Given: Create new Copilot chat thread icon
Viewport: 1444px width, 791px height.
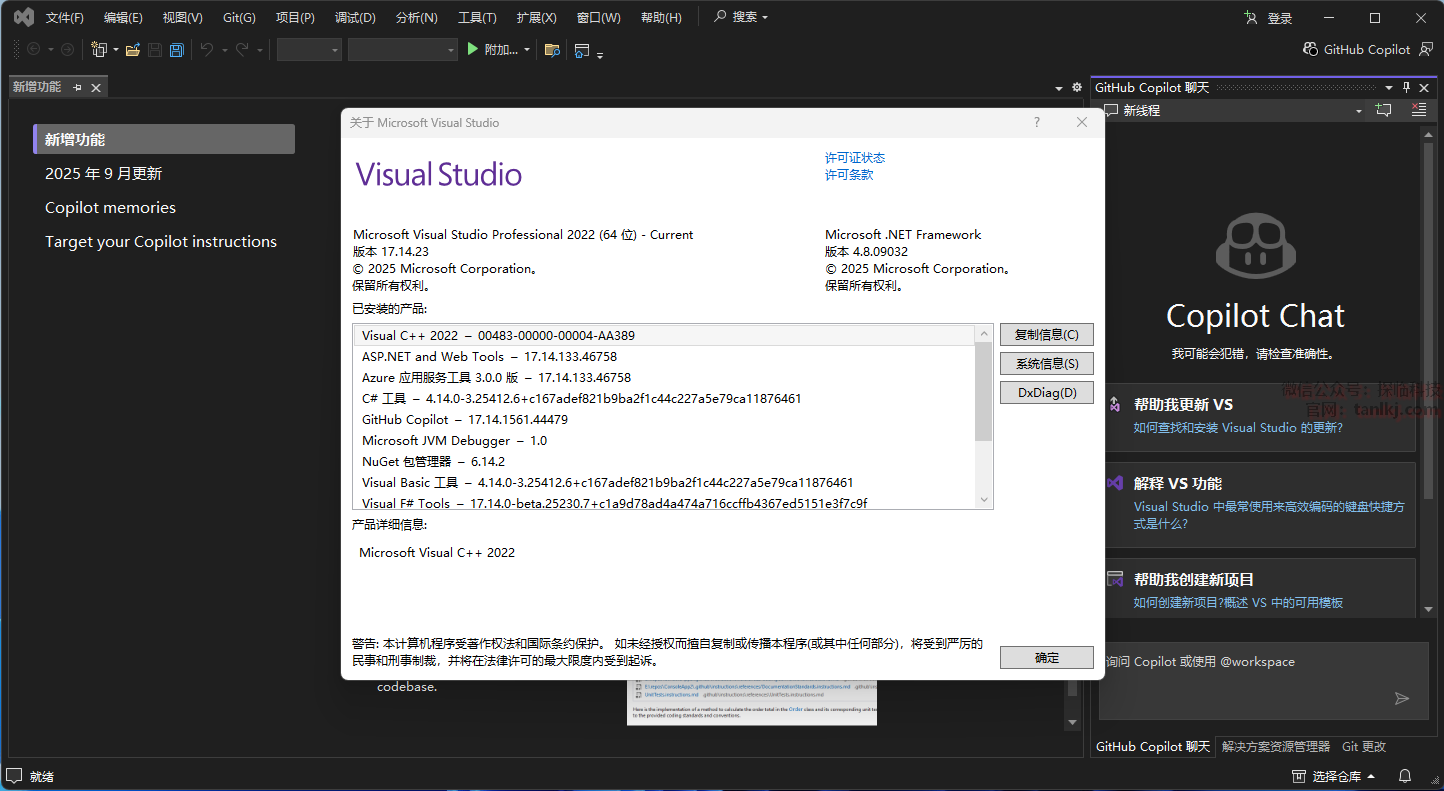Looking at the screenshot, I should click(1384, 110).
